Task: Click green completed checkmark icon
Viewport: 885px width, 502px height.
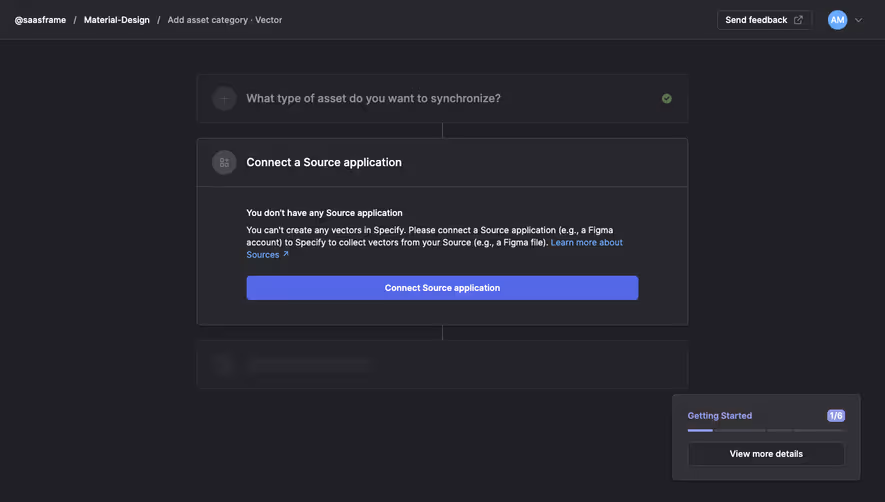Action: click(x=667, y=98)
